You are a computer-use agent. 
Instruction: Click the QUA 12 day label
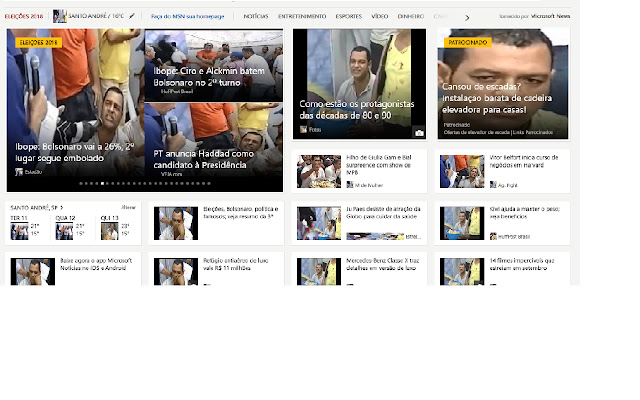coord(65,218)
